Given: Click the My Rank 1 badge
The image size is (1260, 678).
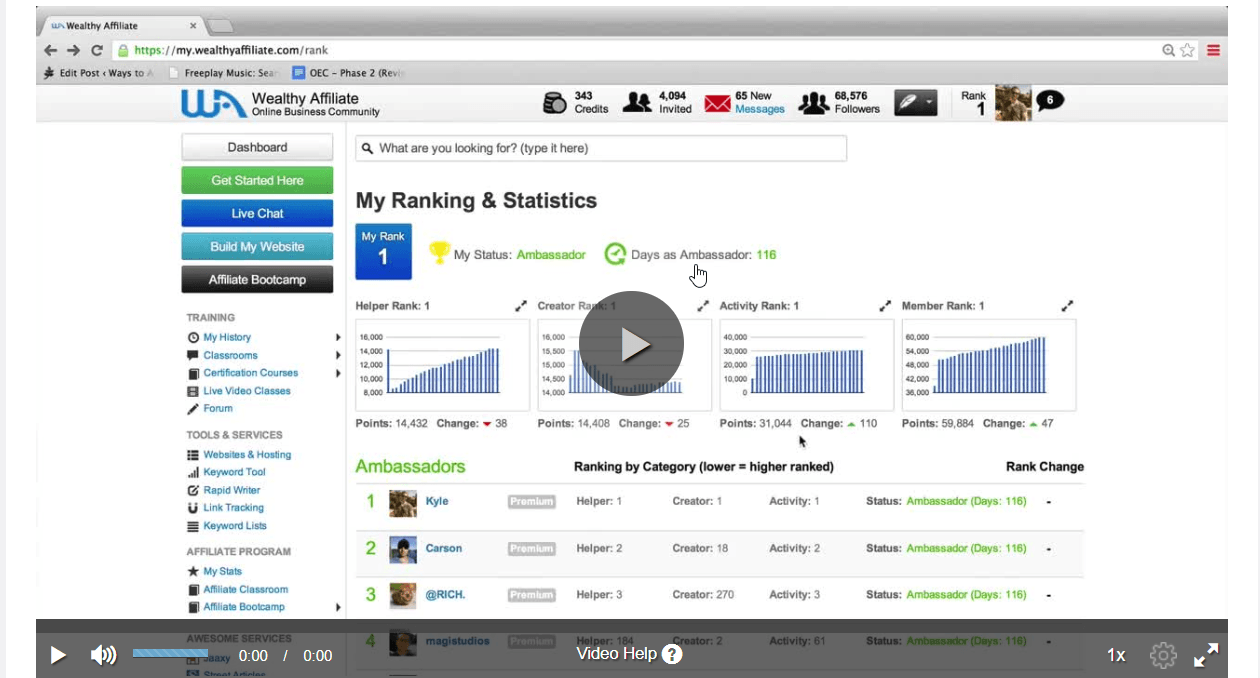Looking at the screenshot, I should pos(383,251).
